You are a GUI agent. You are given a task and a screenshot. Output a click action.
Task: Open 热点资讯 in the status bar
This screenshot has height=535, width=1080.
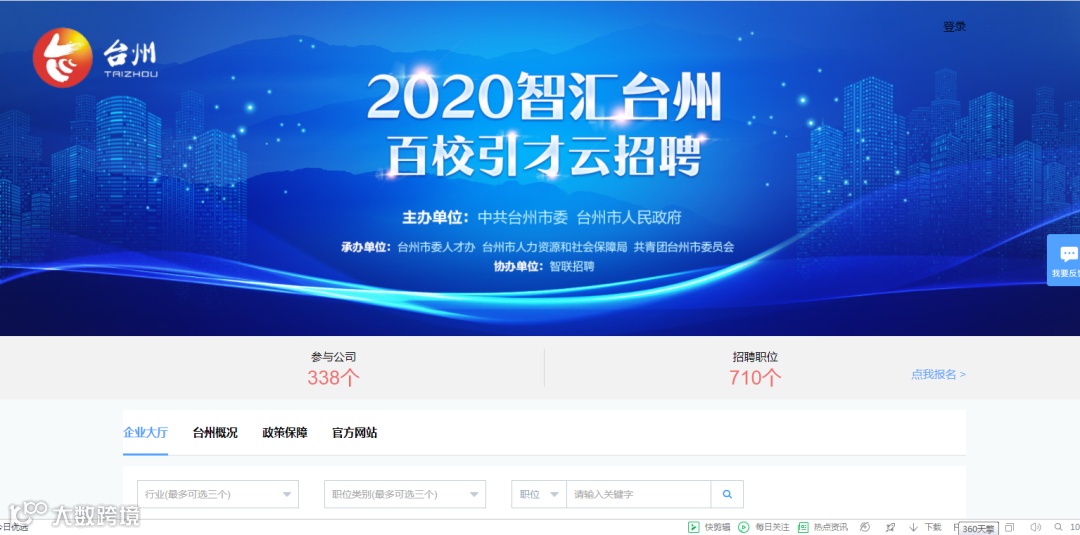pos(823,527)
